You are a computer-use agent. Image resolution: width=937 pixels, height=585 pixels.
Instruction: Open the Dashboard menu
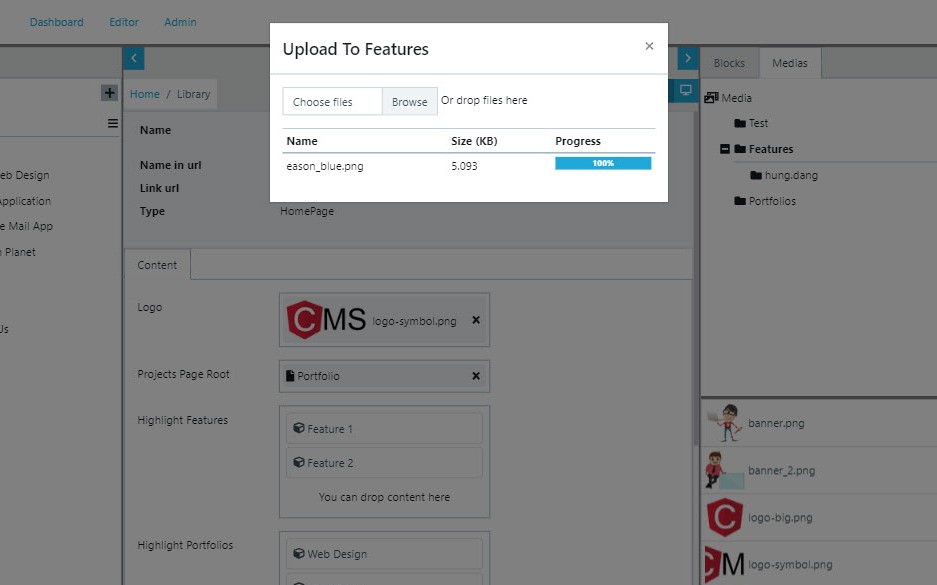click(56, 21)
